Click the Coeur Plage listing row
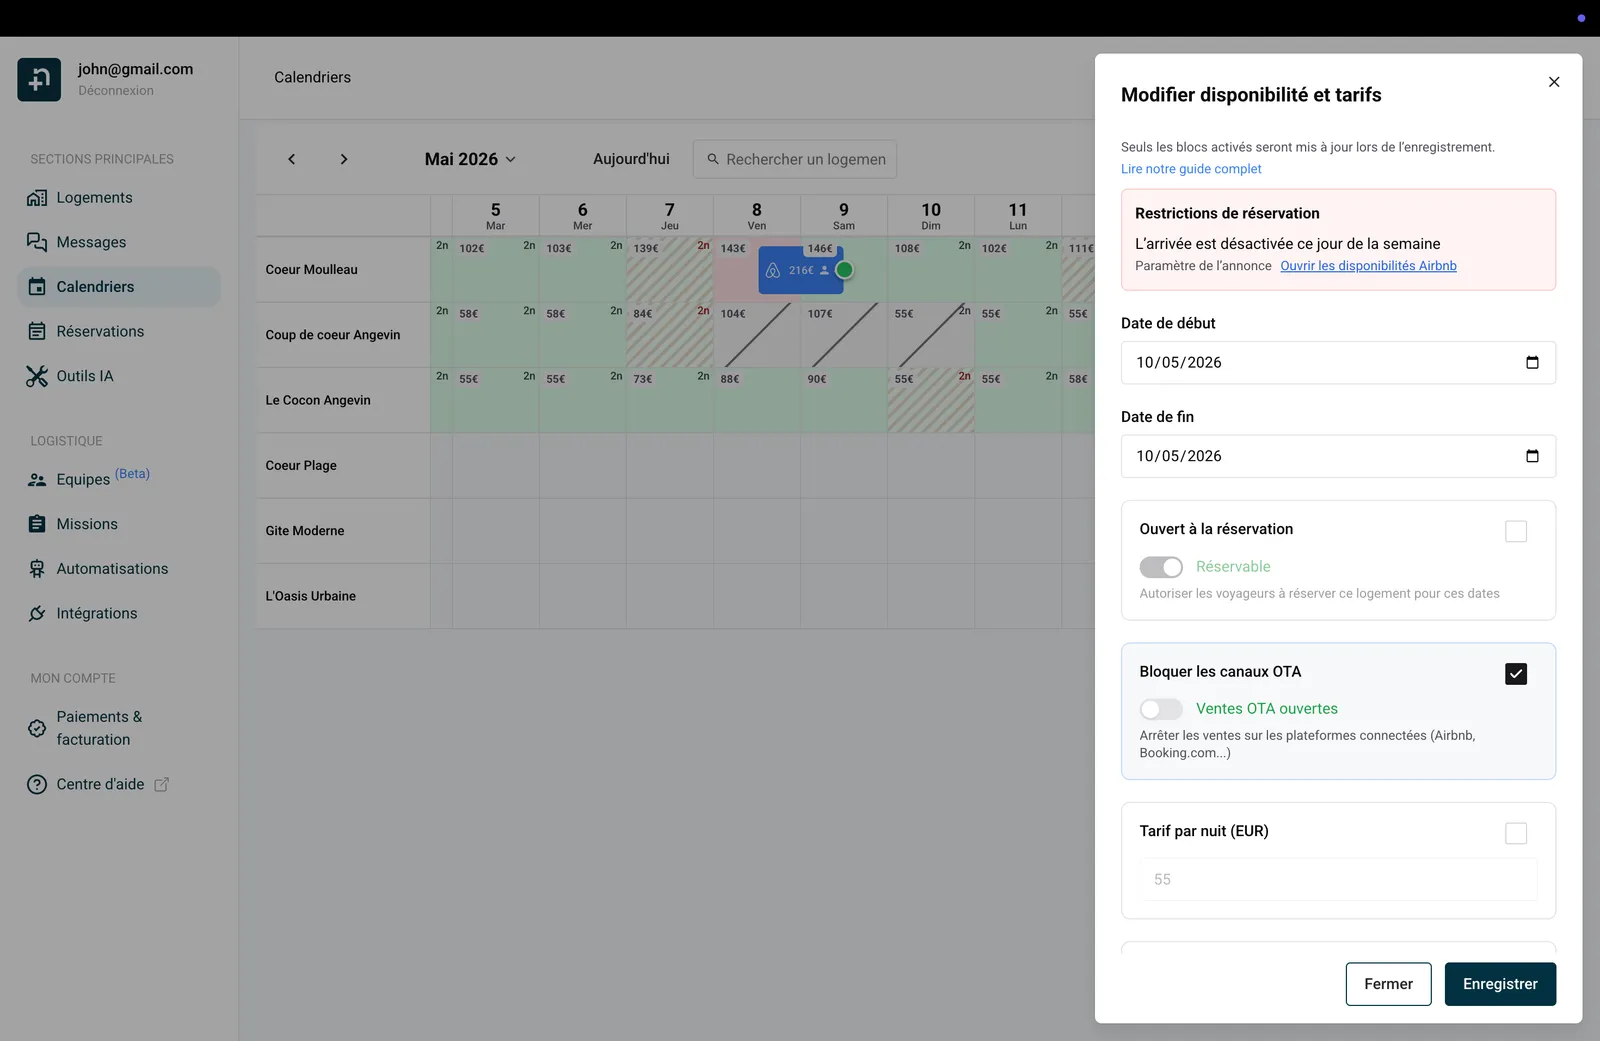The height and width of the screenshot is (1041, 1600). pyautogui.click(x=343, y=466)
